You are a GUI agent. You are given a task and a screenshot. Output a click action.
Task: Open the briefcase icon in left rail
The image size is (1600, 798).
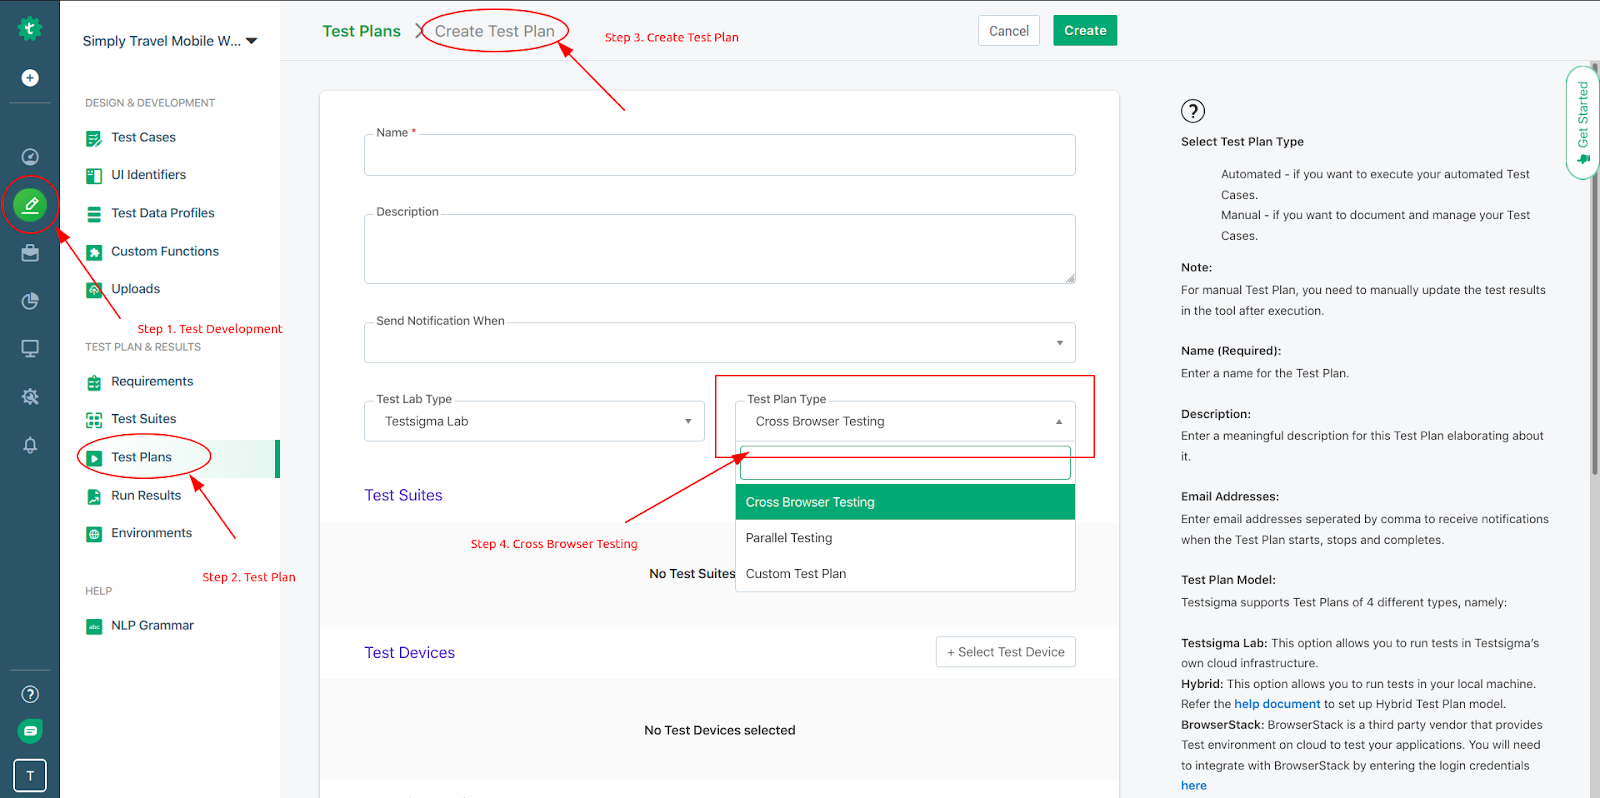click(x=30, y=253)
